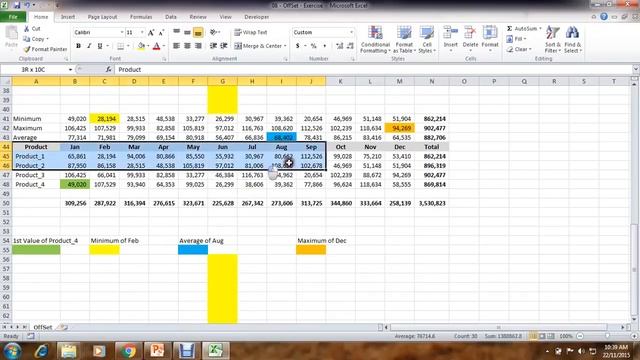Open Find & Select menu
Image resolution: width=640 pixels, height=360 pixels.
[573, 39]
